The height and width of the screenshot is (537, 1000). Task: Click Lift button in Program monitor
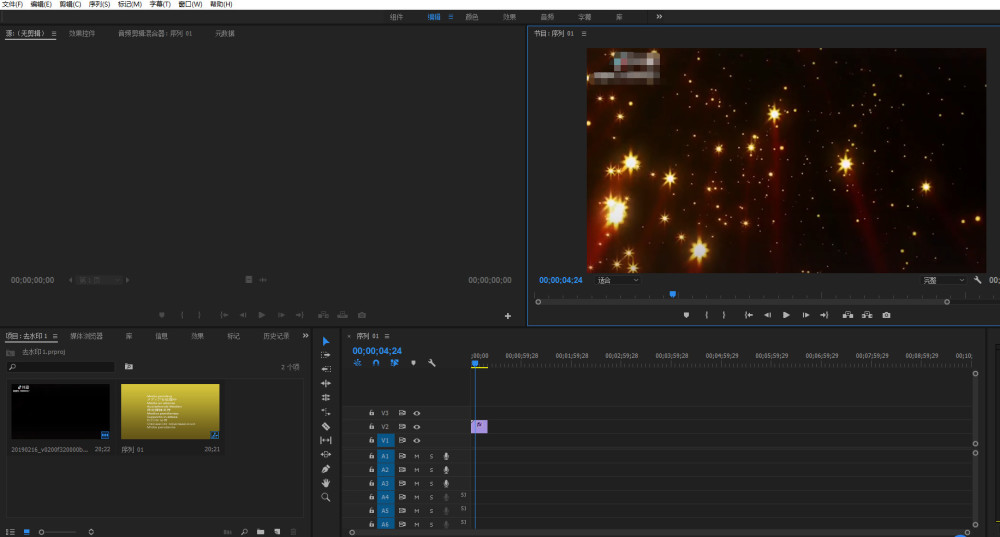[x=848, y=315]
